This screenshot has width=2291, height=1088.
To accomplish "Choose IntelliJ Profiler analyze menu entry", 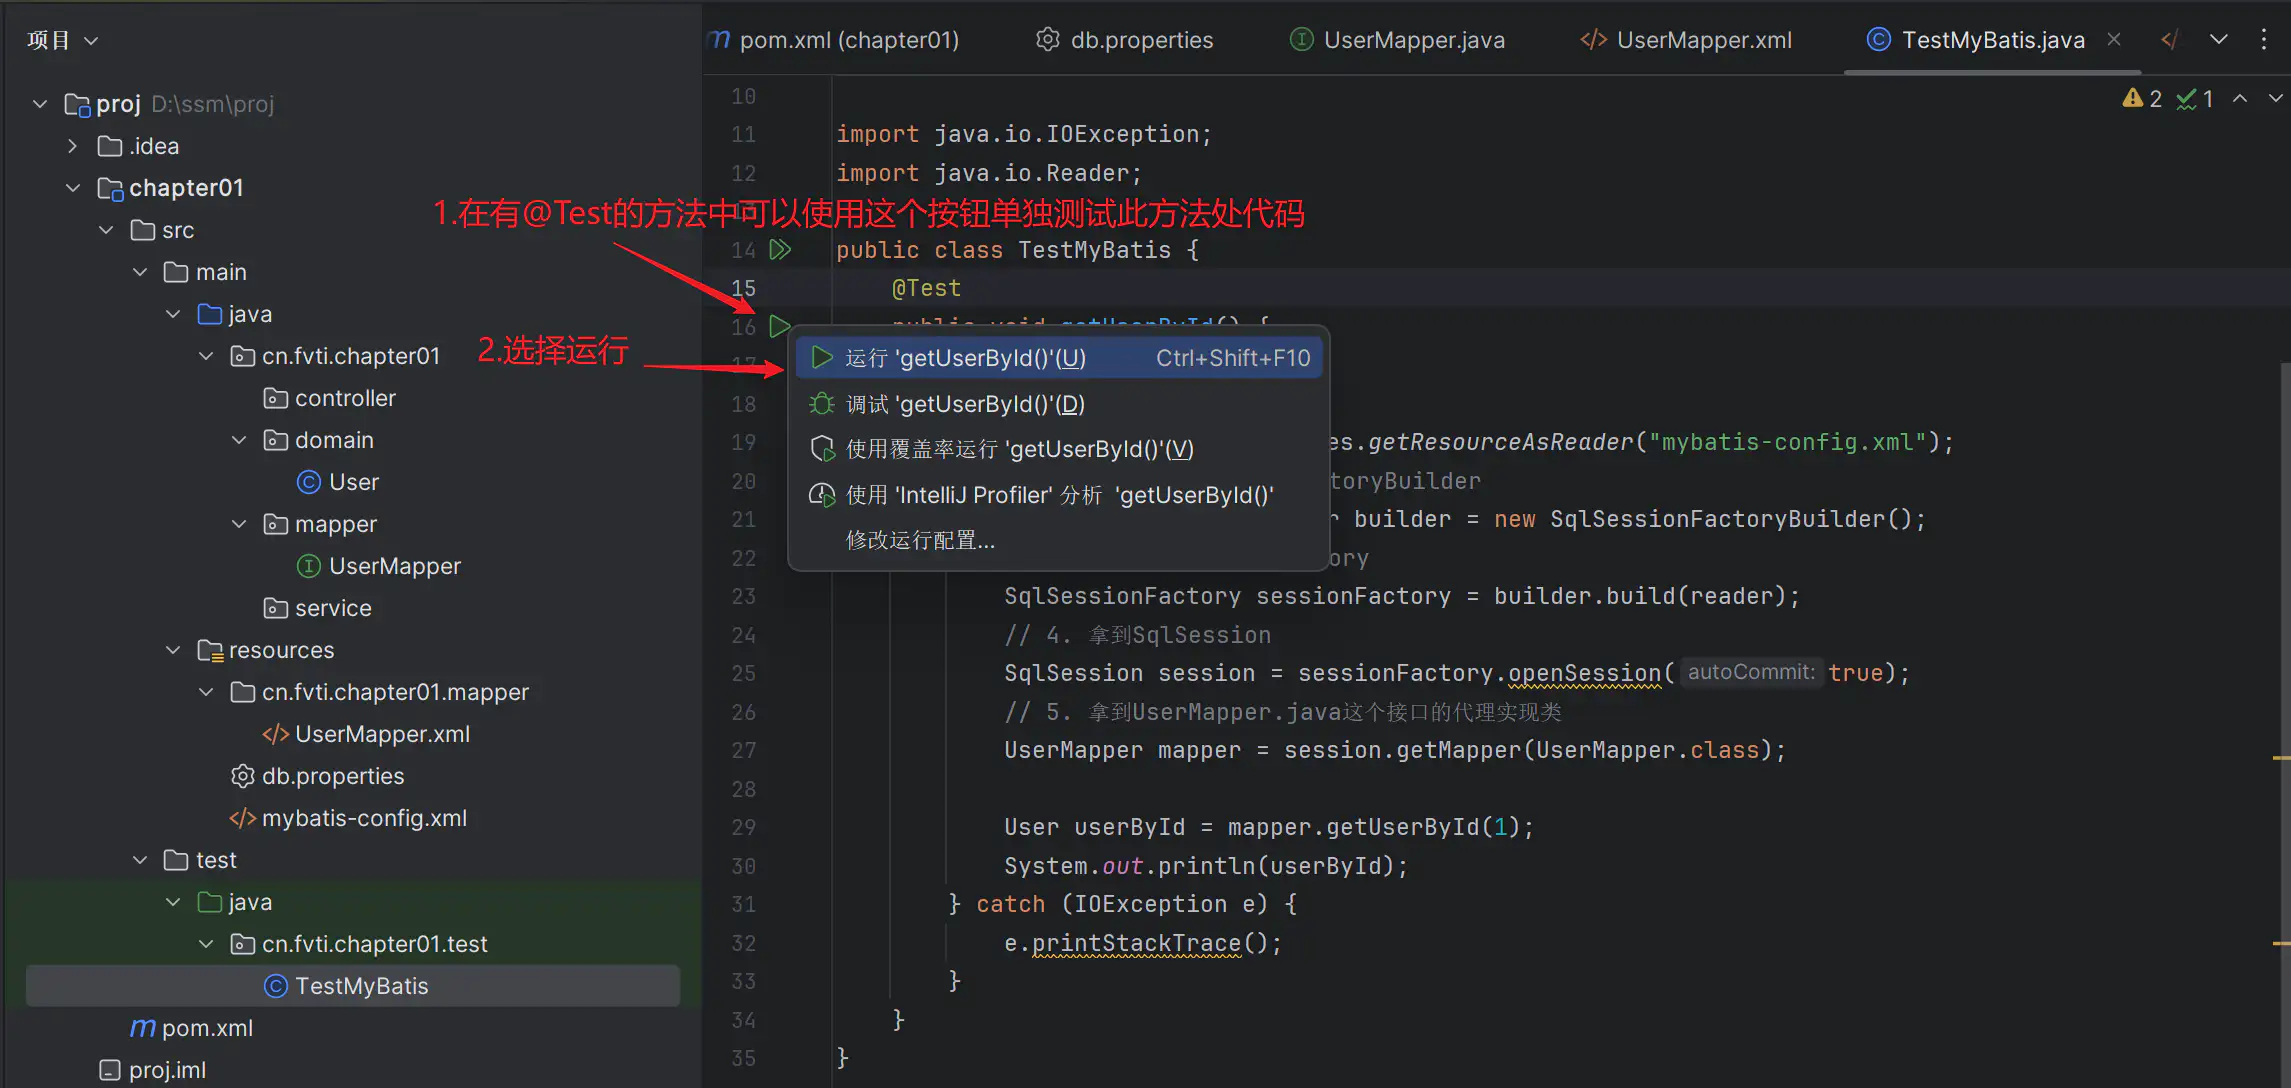I will tap(1059, 495).
